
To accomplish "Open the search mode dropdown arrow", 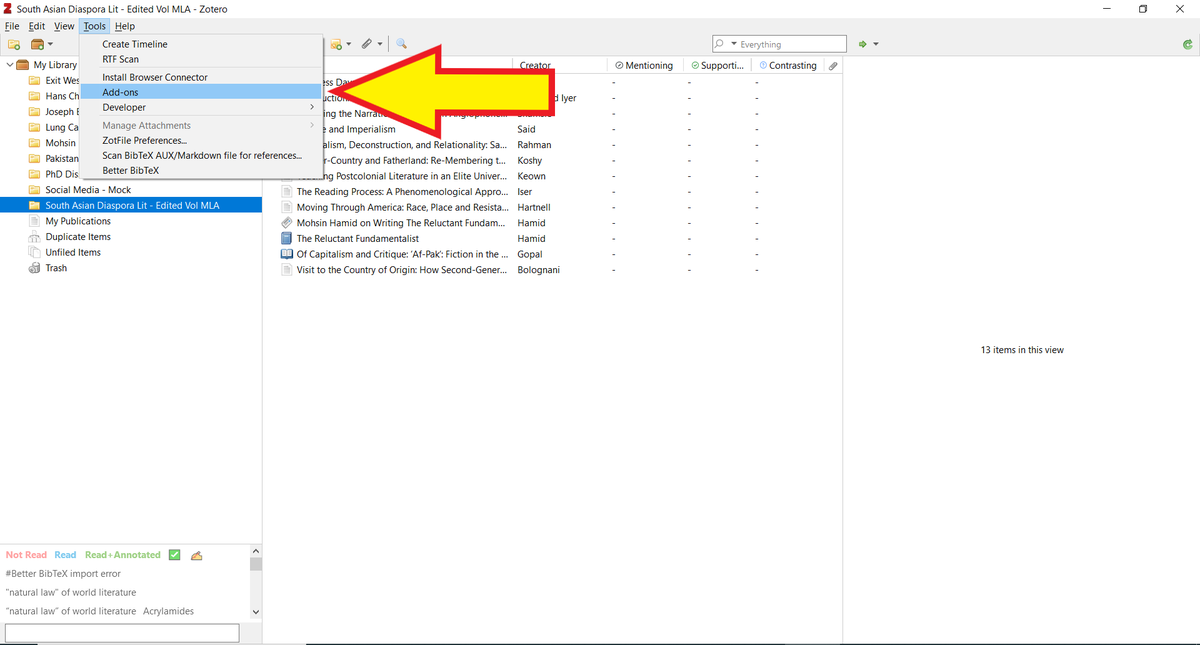I will 735,44.
